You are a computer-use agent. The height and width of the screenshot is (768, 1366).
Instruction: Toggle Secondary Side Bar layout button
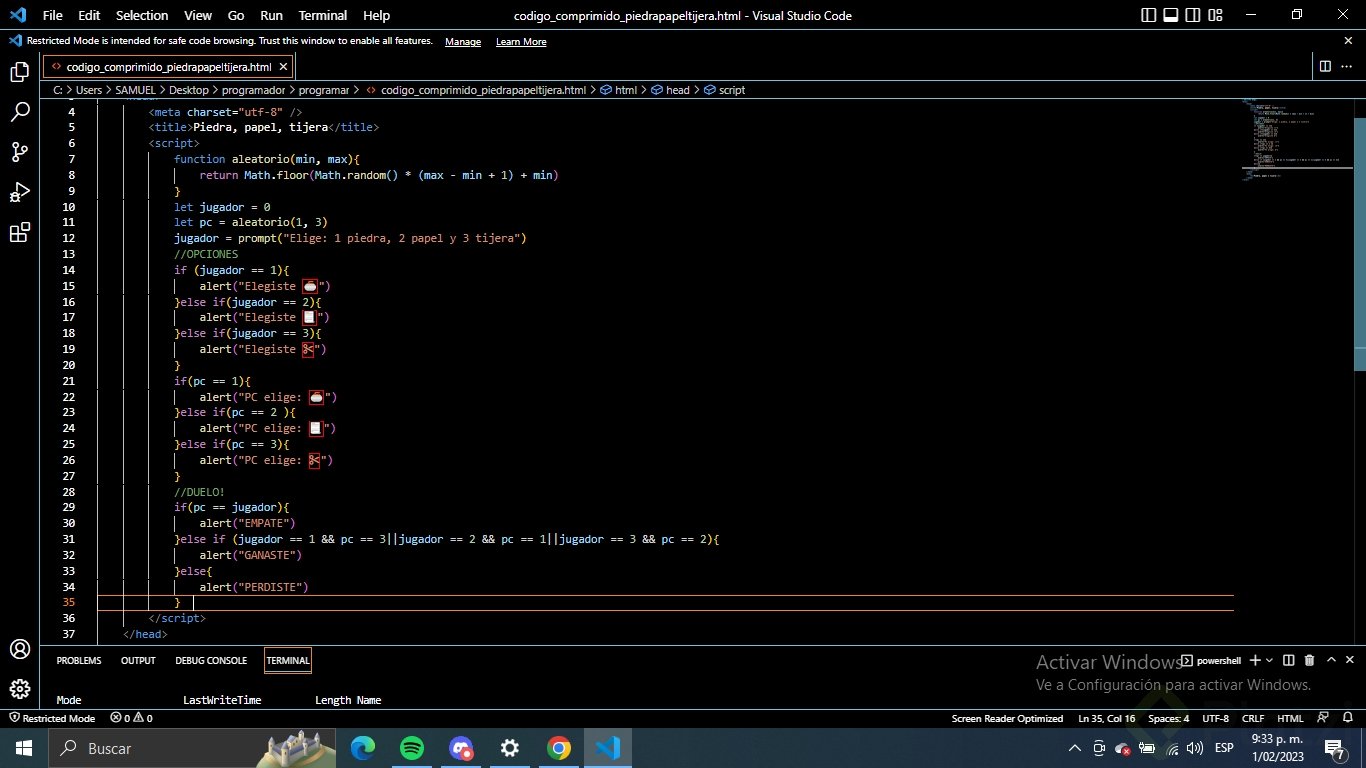[1194, 15]
